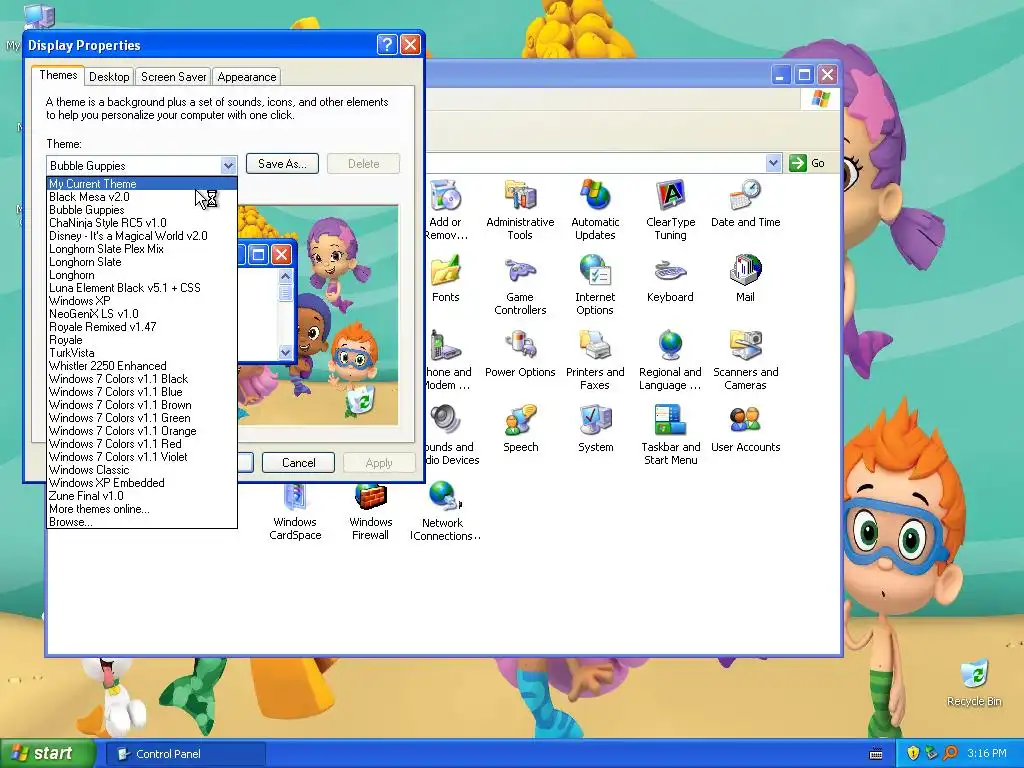Choose Bubble Guppies in theme list

coord(142,210)
